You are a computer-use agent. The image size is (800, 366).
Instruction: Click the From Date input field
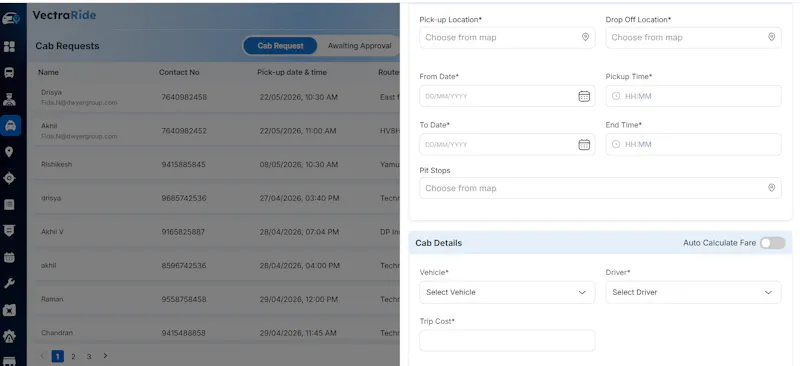(x=507, y=96)
